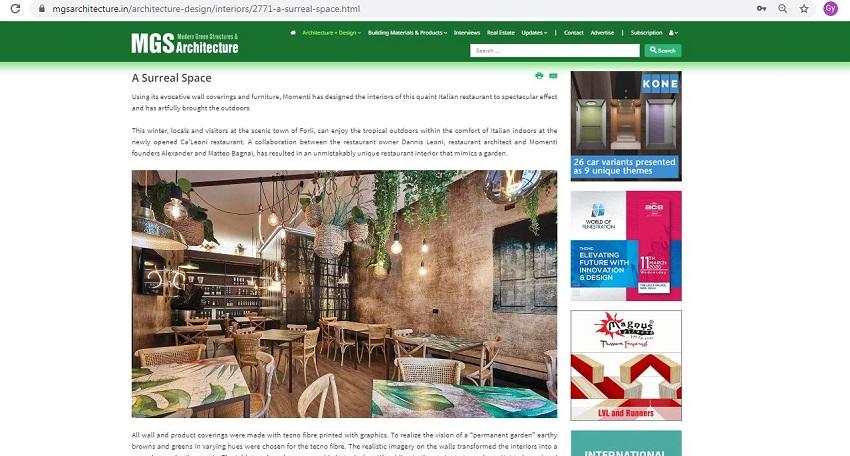
Task: Open the Chrome profile avatar
Action: (x=830, y=9)
